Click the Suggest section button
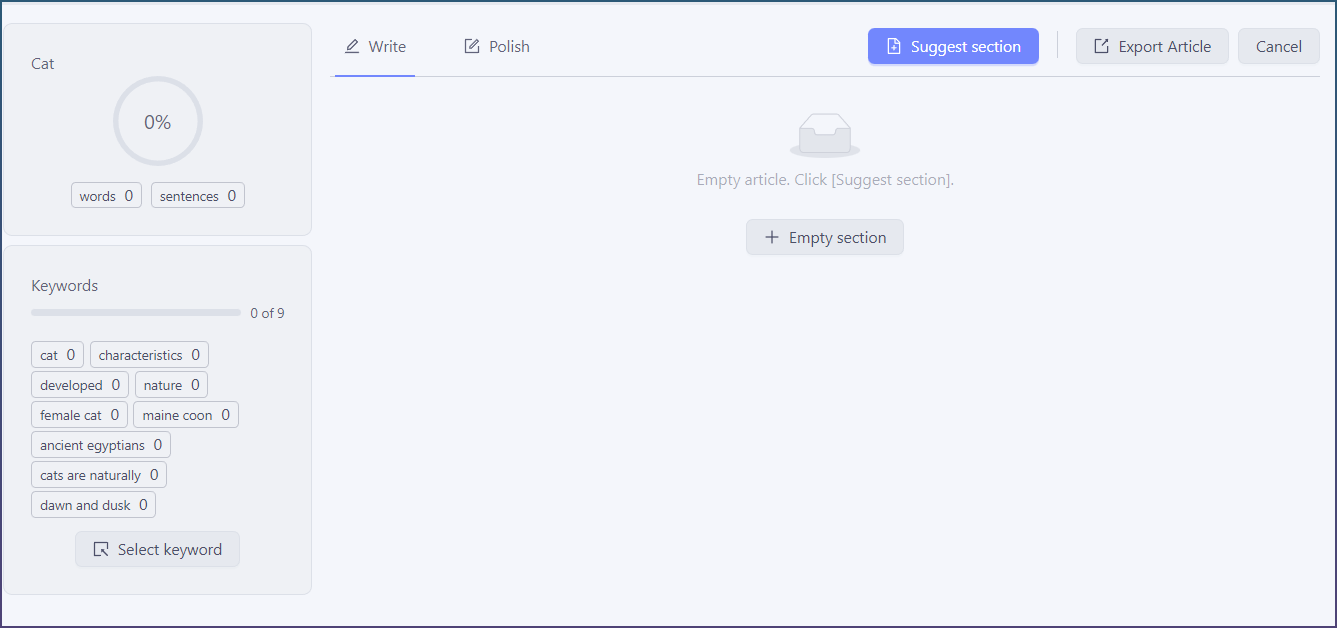The image size is (1337, 628). (953, 47)
